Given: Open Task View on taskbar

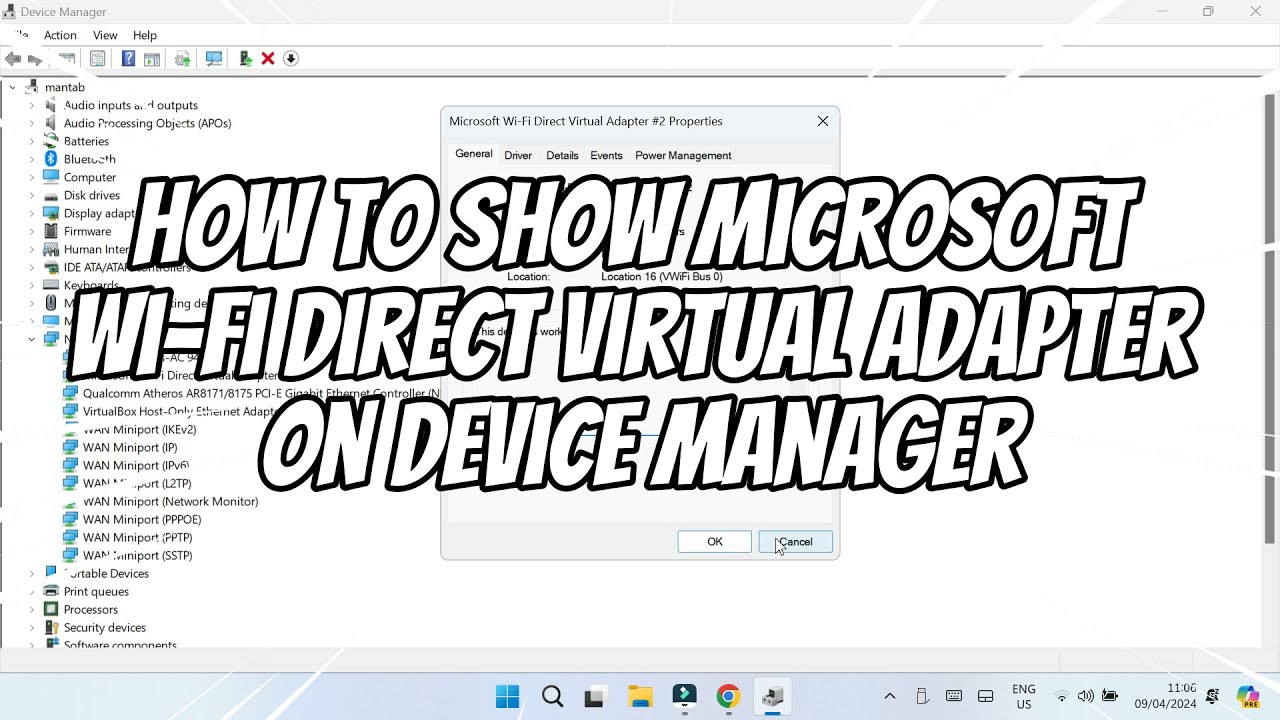Looking at the screenshot, I should click(596, 697).
